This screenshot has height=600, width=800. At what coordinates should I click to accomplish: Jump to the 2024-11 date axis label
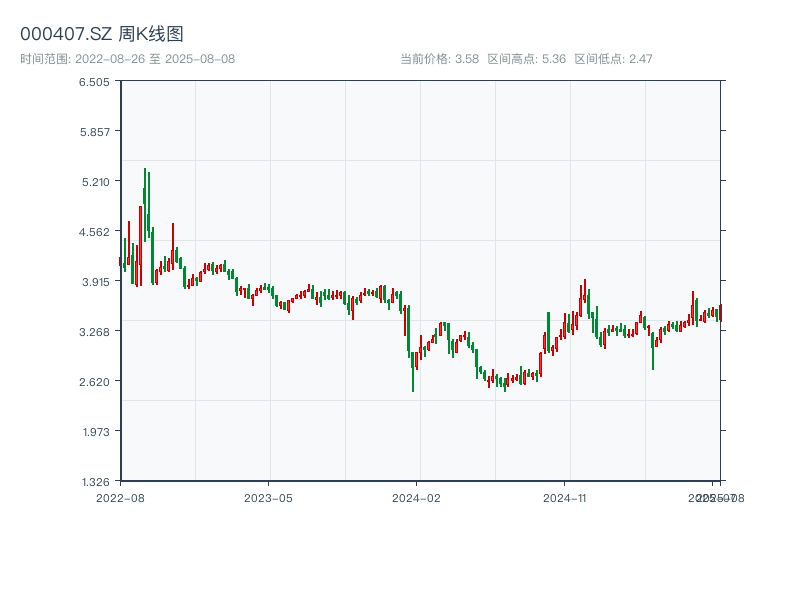565,497
